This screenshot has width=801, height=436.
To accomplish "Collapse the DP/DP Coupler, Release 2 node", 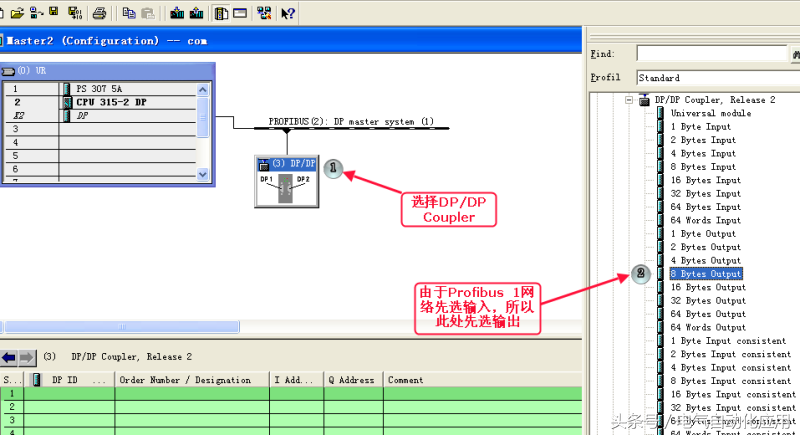I will point(629,100).
